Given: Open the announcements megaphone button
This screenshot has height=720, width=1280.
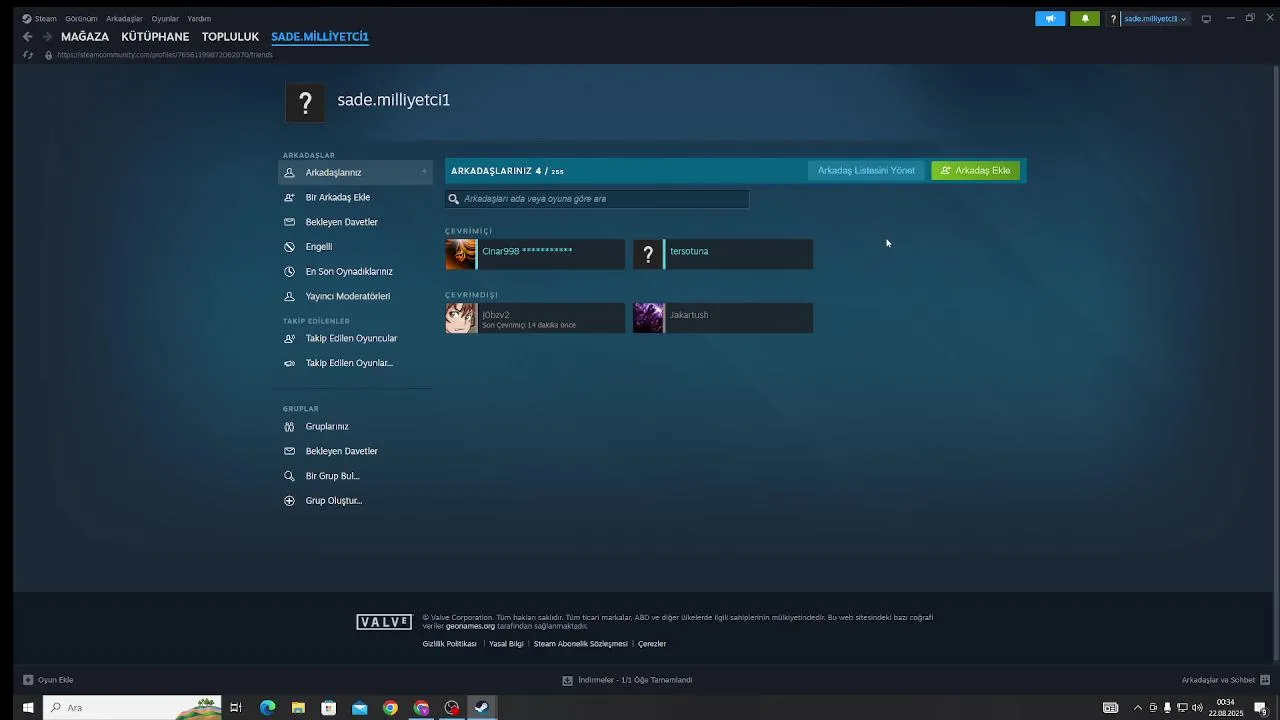Looking at the screenshot, I should (1050, 18).
